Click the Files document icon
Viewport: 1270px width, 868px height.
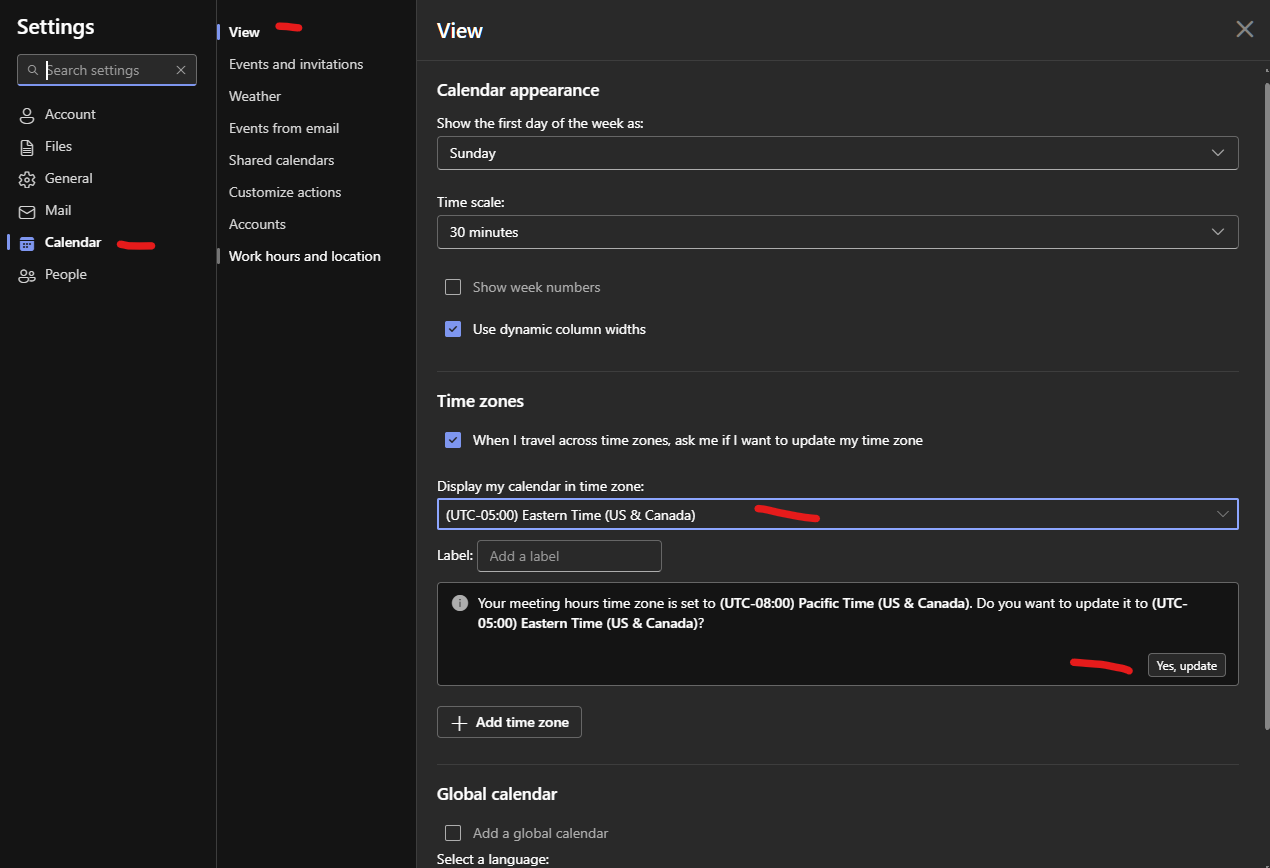[27, 147]
